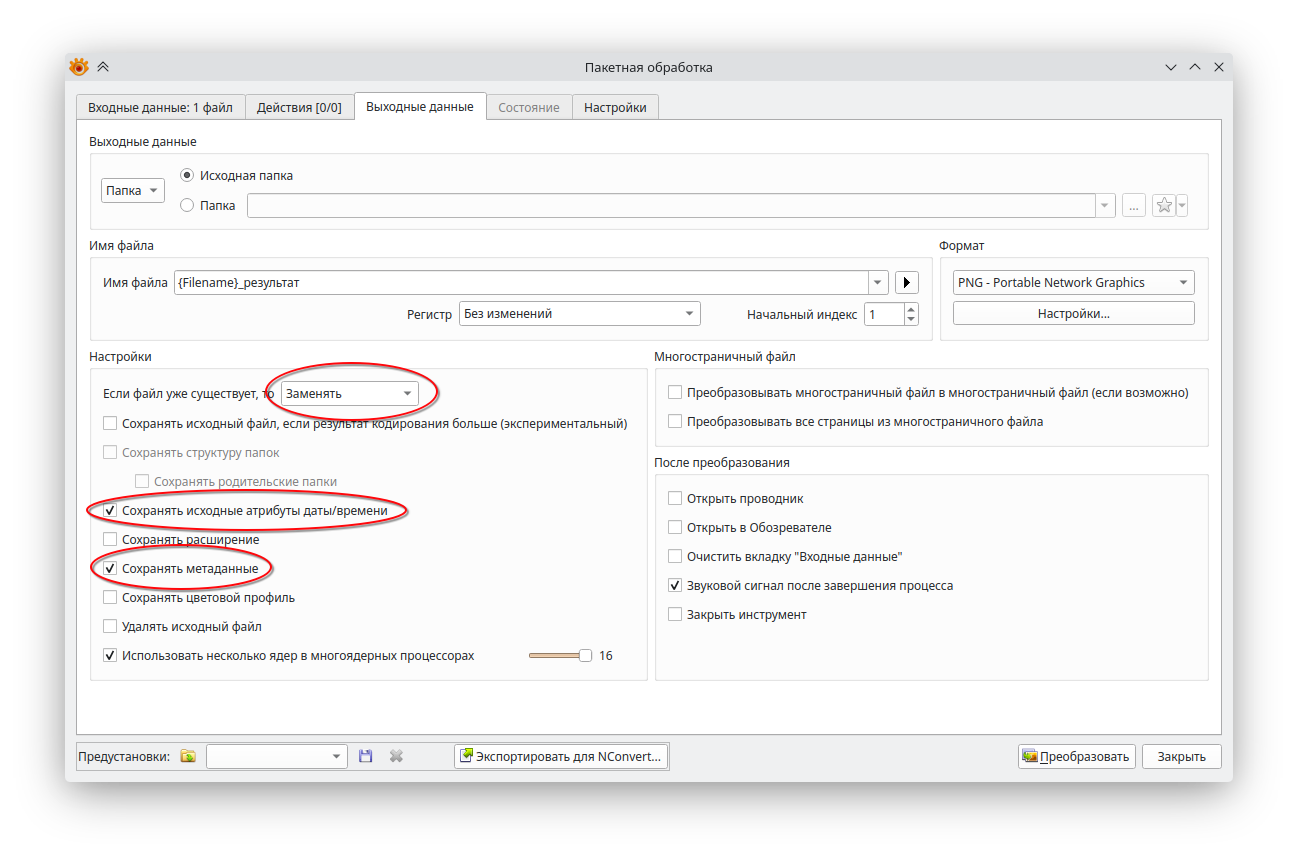Image resolution: width=1298 pixels, height=859 pixels.
Task: Click the Настройки... format settings button
Action: click(x=1074, y=313)
